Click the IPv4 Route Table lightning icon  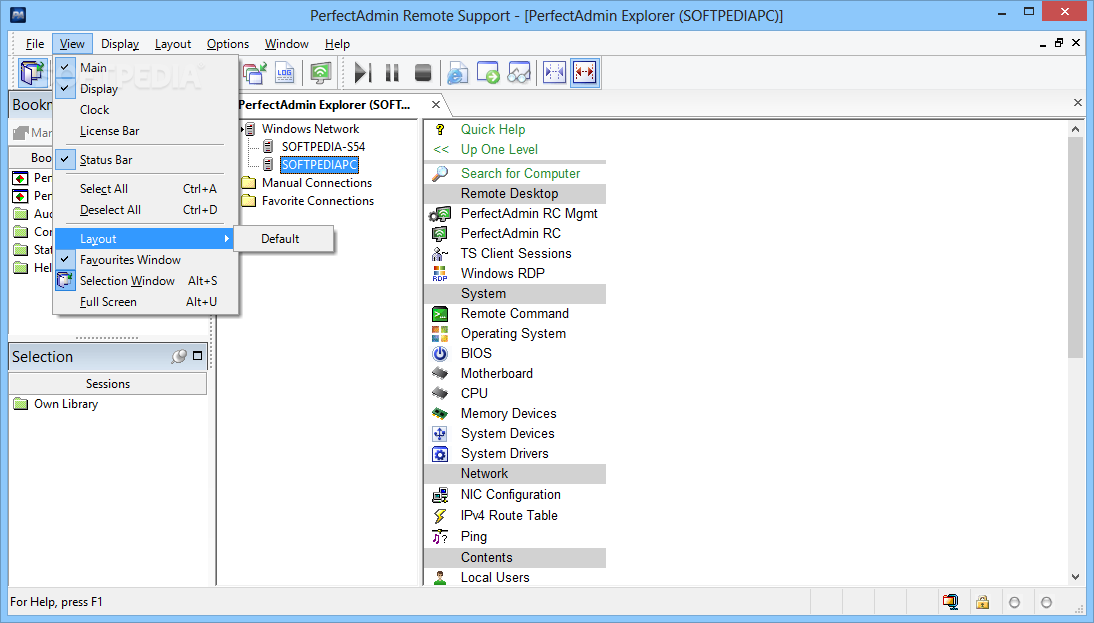pos(440,516)
